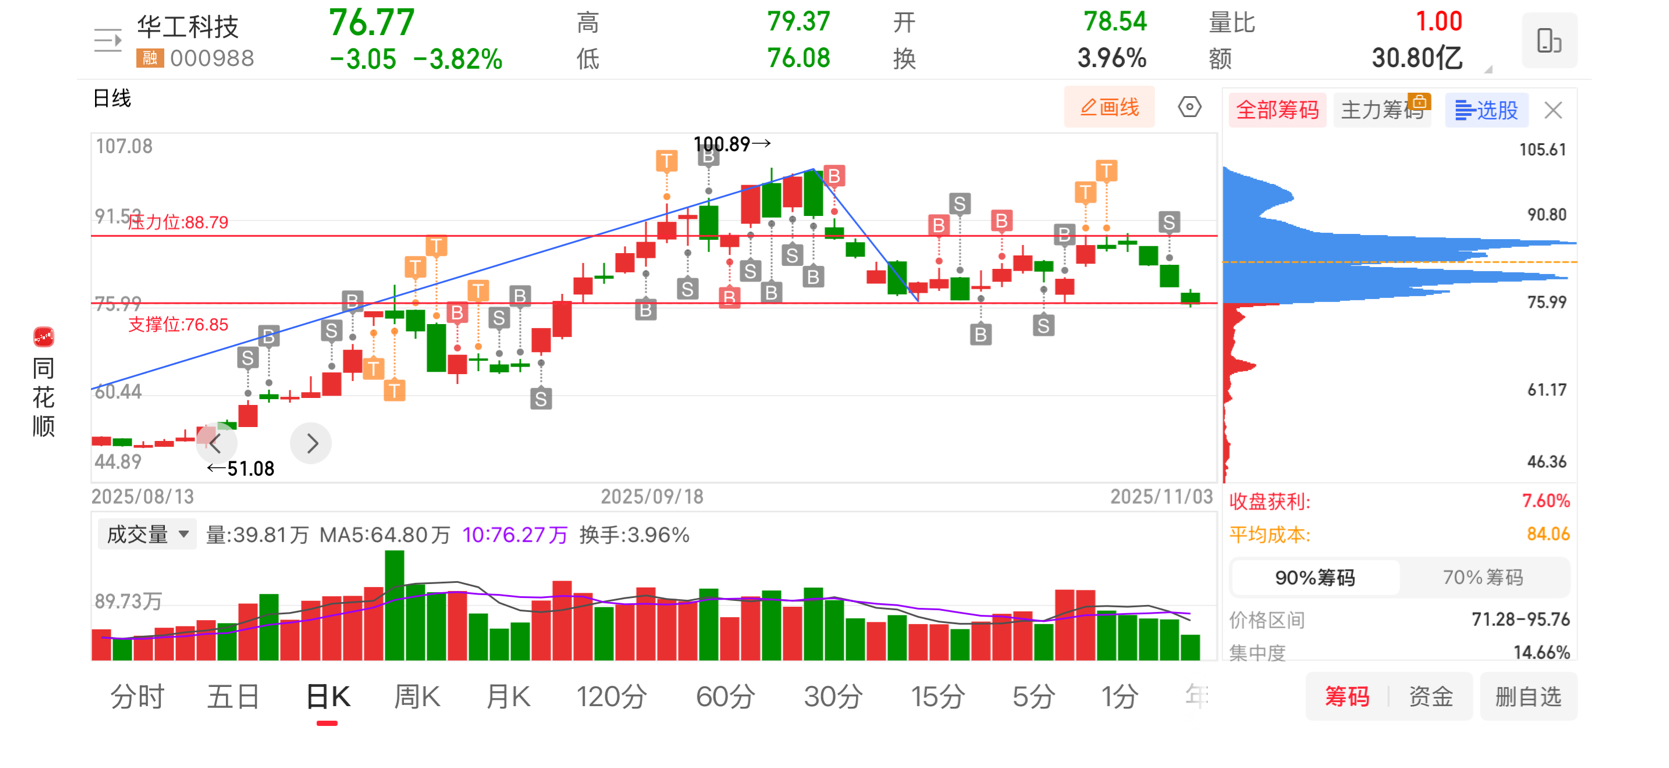Switch to 五日 chart

pyautogui.click(x=233, y=697)
